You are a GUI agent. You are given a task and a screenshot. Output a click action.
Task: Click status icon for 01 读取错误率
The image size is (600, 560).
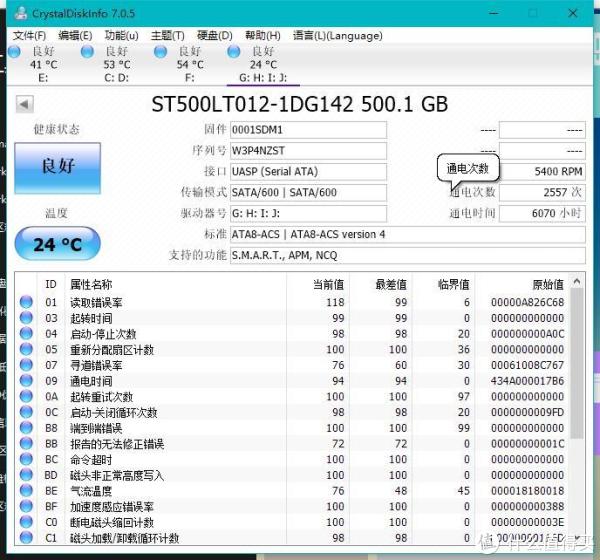tap(26, 302)
